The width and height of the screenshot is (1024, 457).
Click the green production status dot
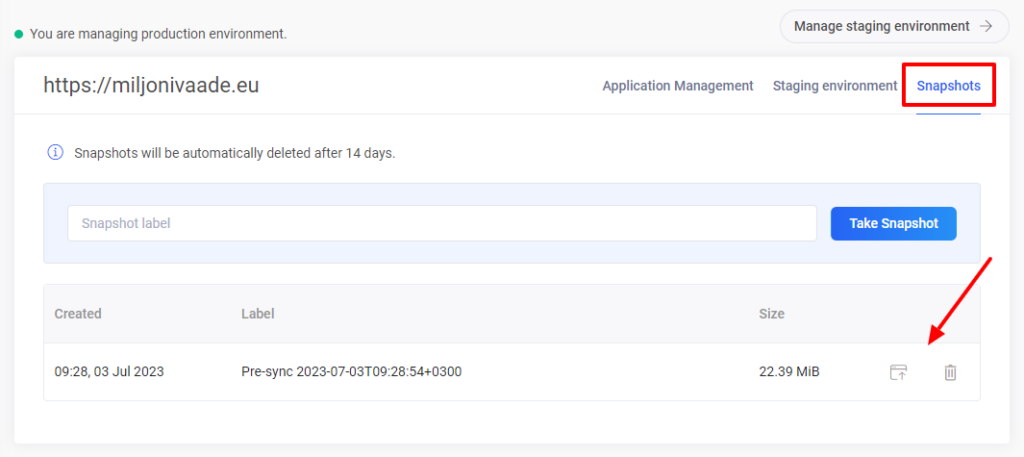click(x=19, y=34)
